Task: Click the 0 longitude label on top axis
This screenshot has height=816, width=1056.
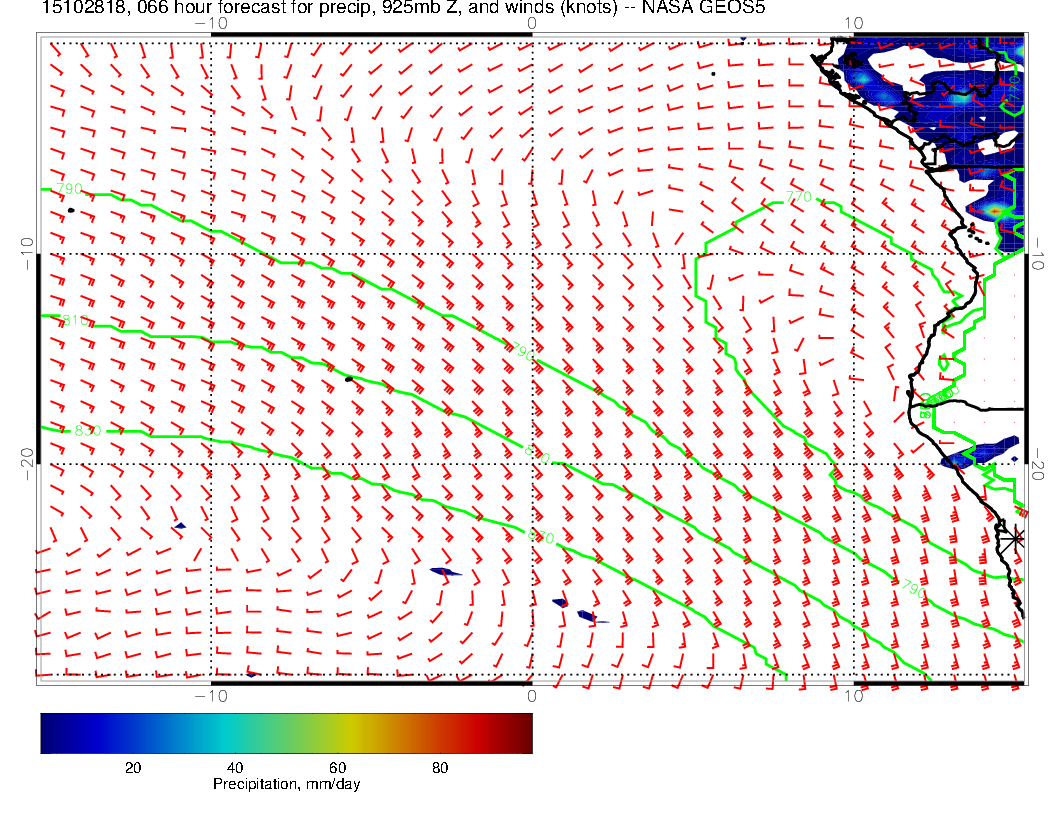Action: 531,23
